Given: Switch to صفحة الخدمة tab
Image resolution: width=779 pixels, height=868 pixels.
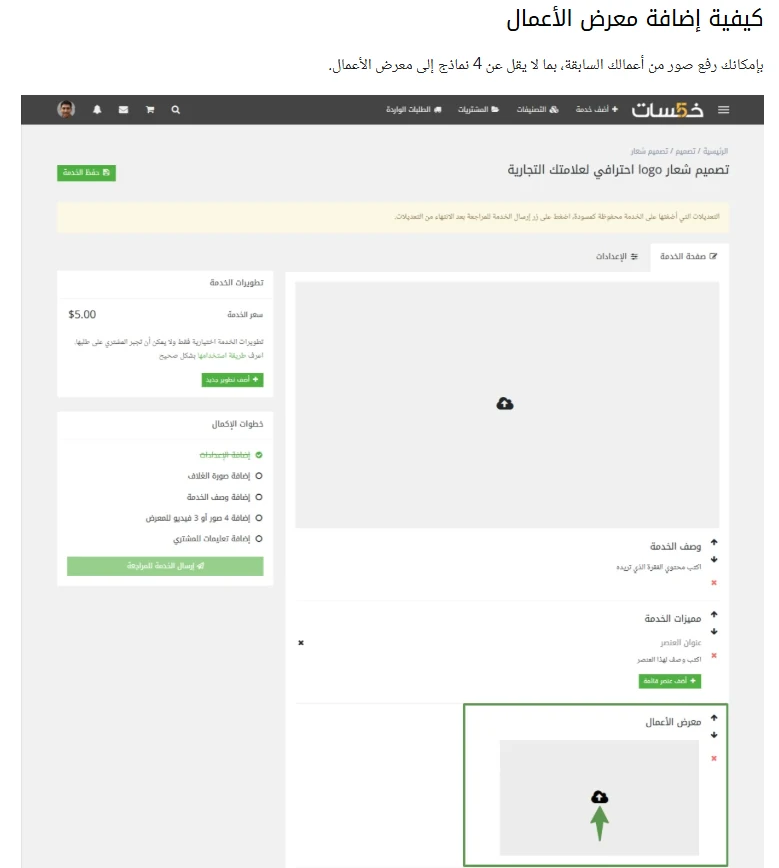Looking at the screenshot, I should [x=689, y=256].
